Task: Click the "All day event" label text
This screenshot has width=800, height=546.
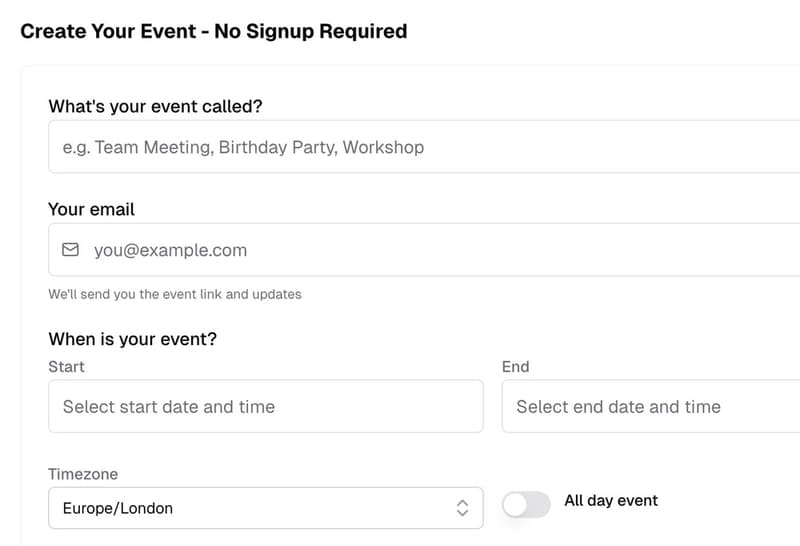Action: pyautogui.click(x=611, y=500)
